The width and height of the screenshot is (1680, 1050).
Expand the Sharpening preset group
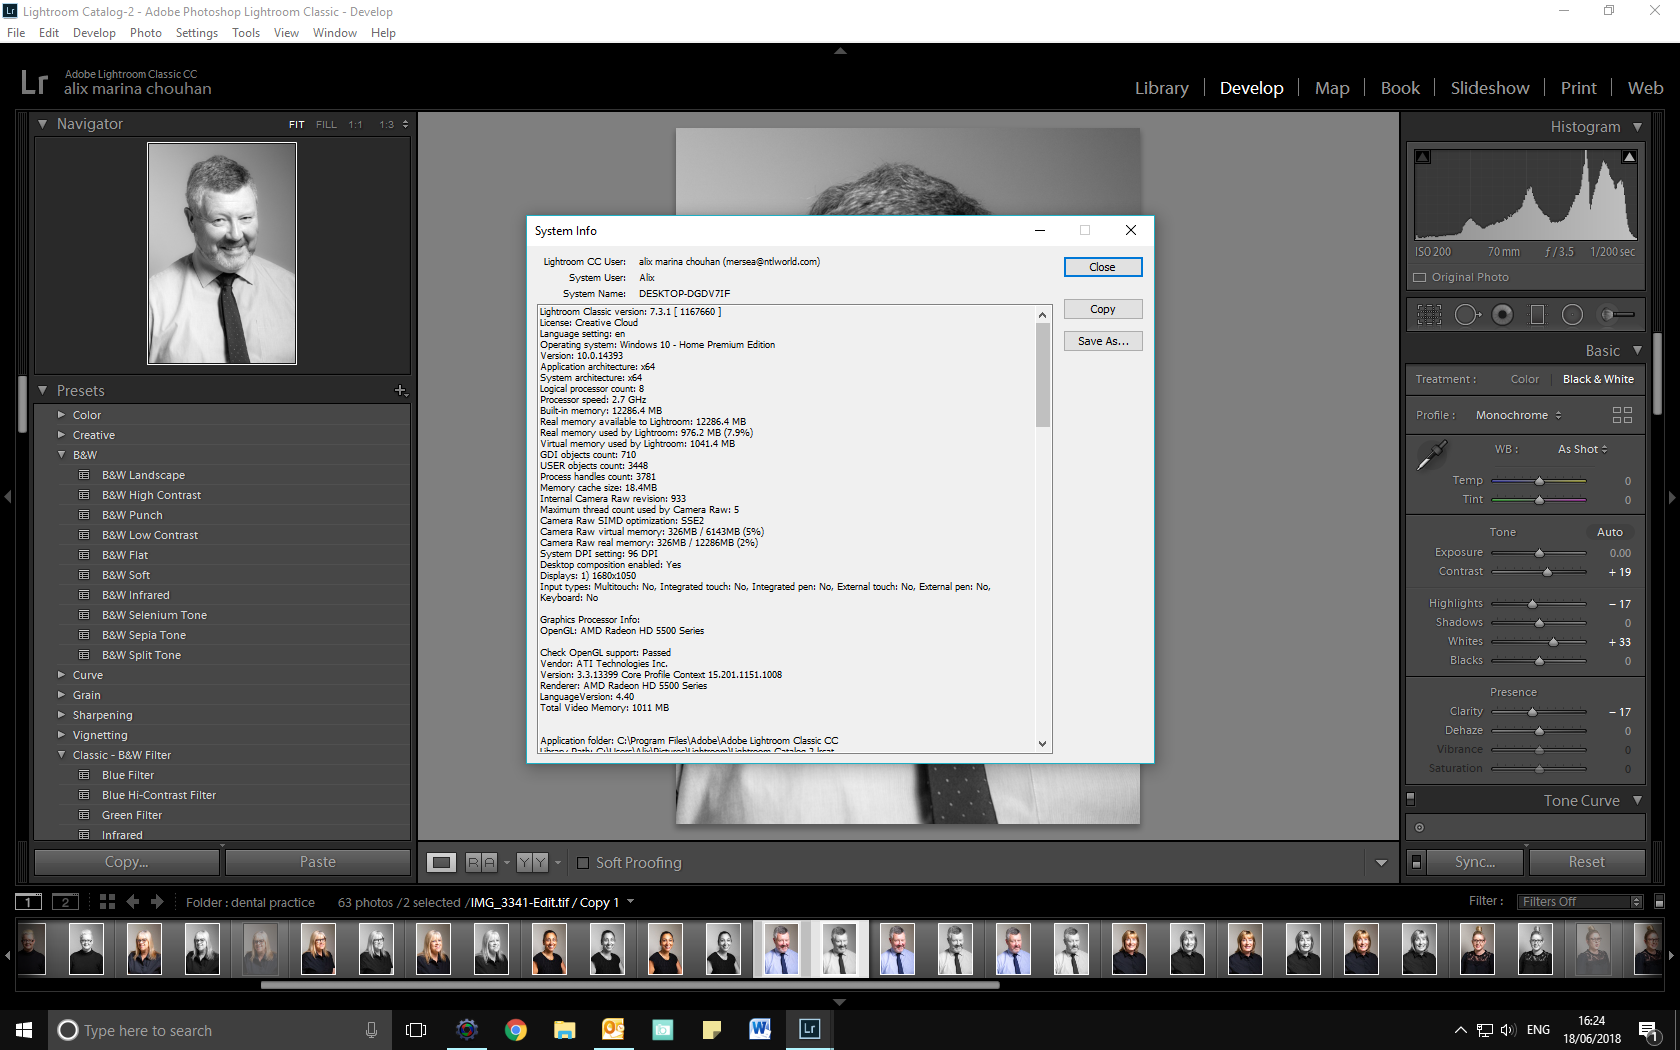61,714
